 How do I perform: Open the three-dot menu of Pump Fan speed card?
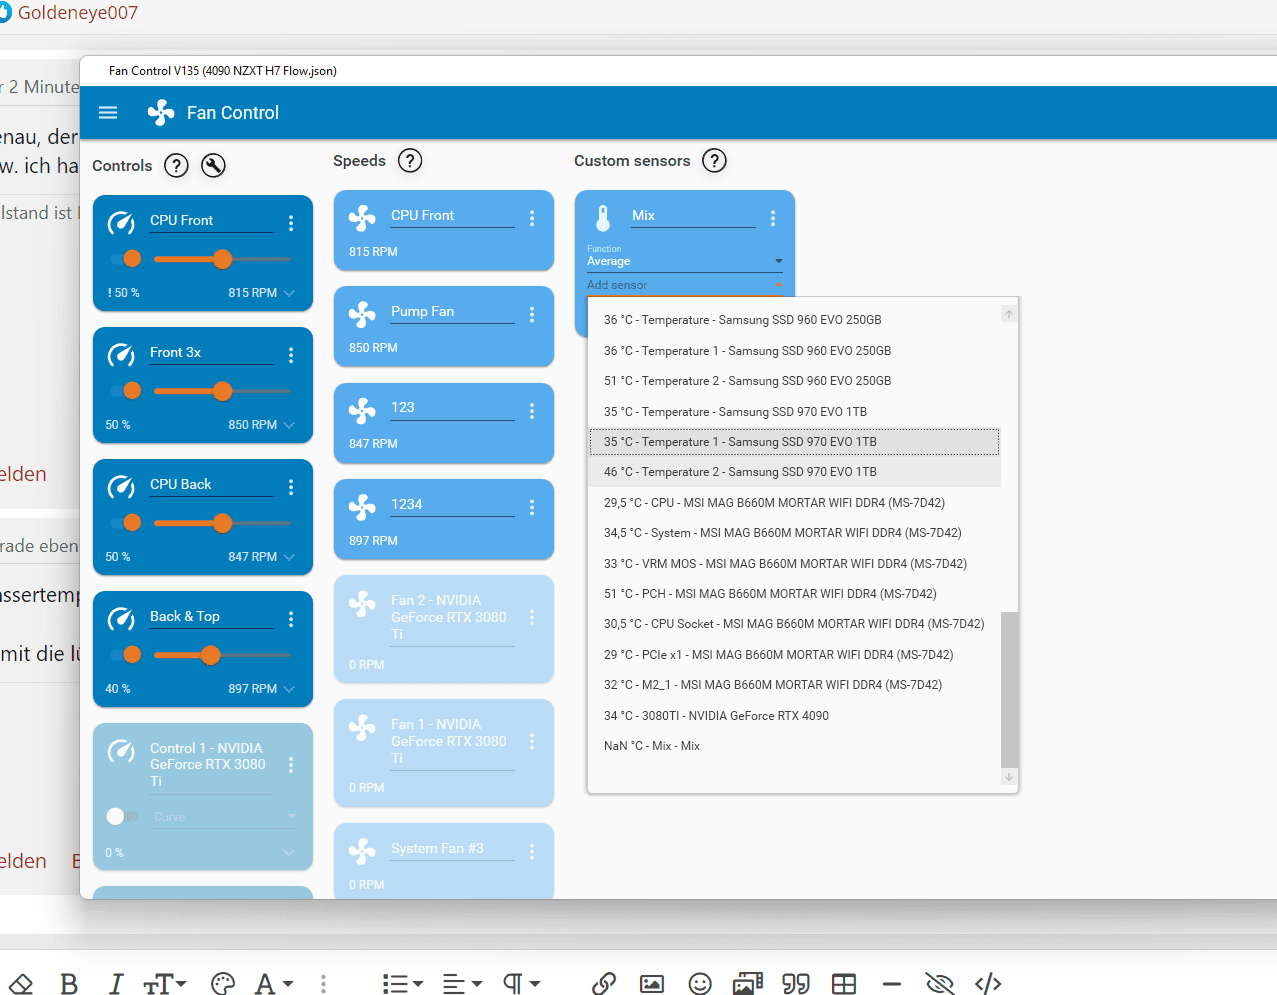tap(532, 314)
